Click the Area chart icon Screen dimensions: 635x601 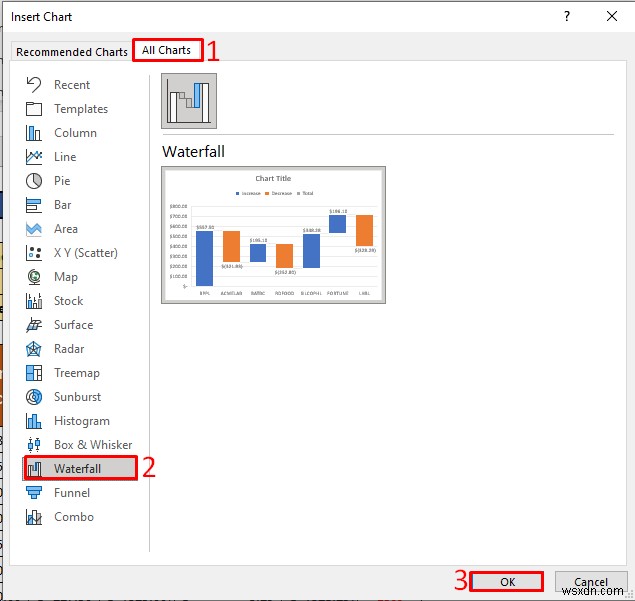(34, 229)
